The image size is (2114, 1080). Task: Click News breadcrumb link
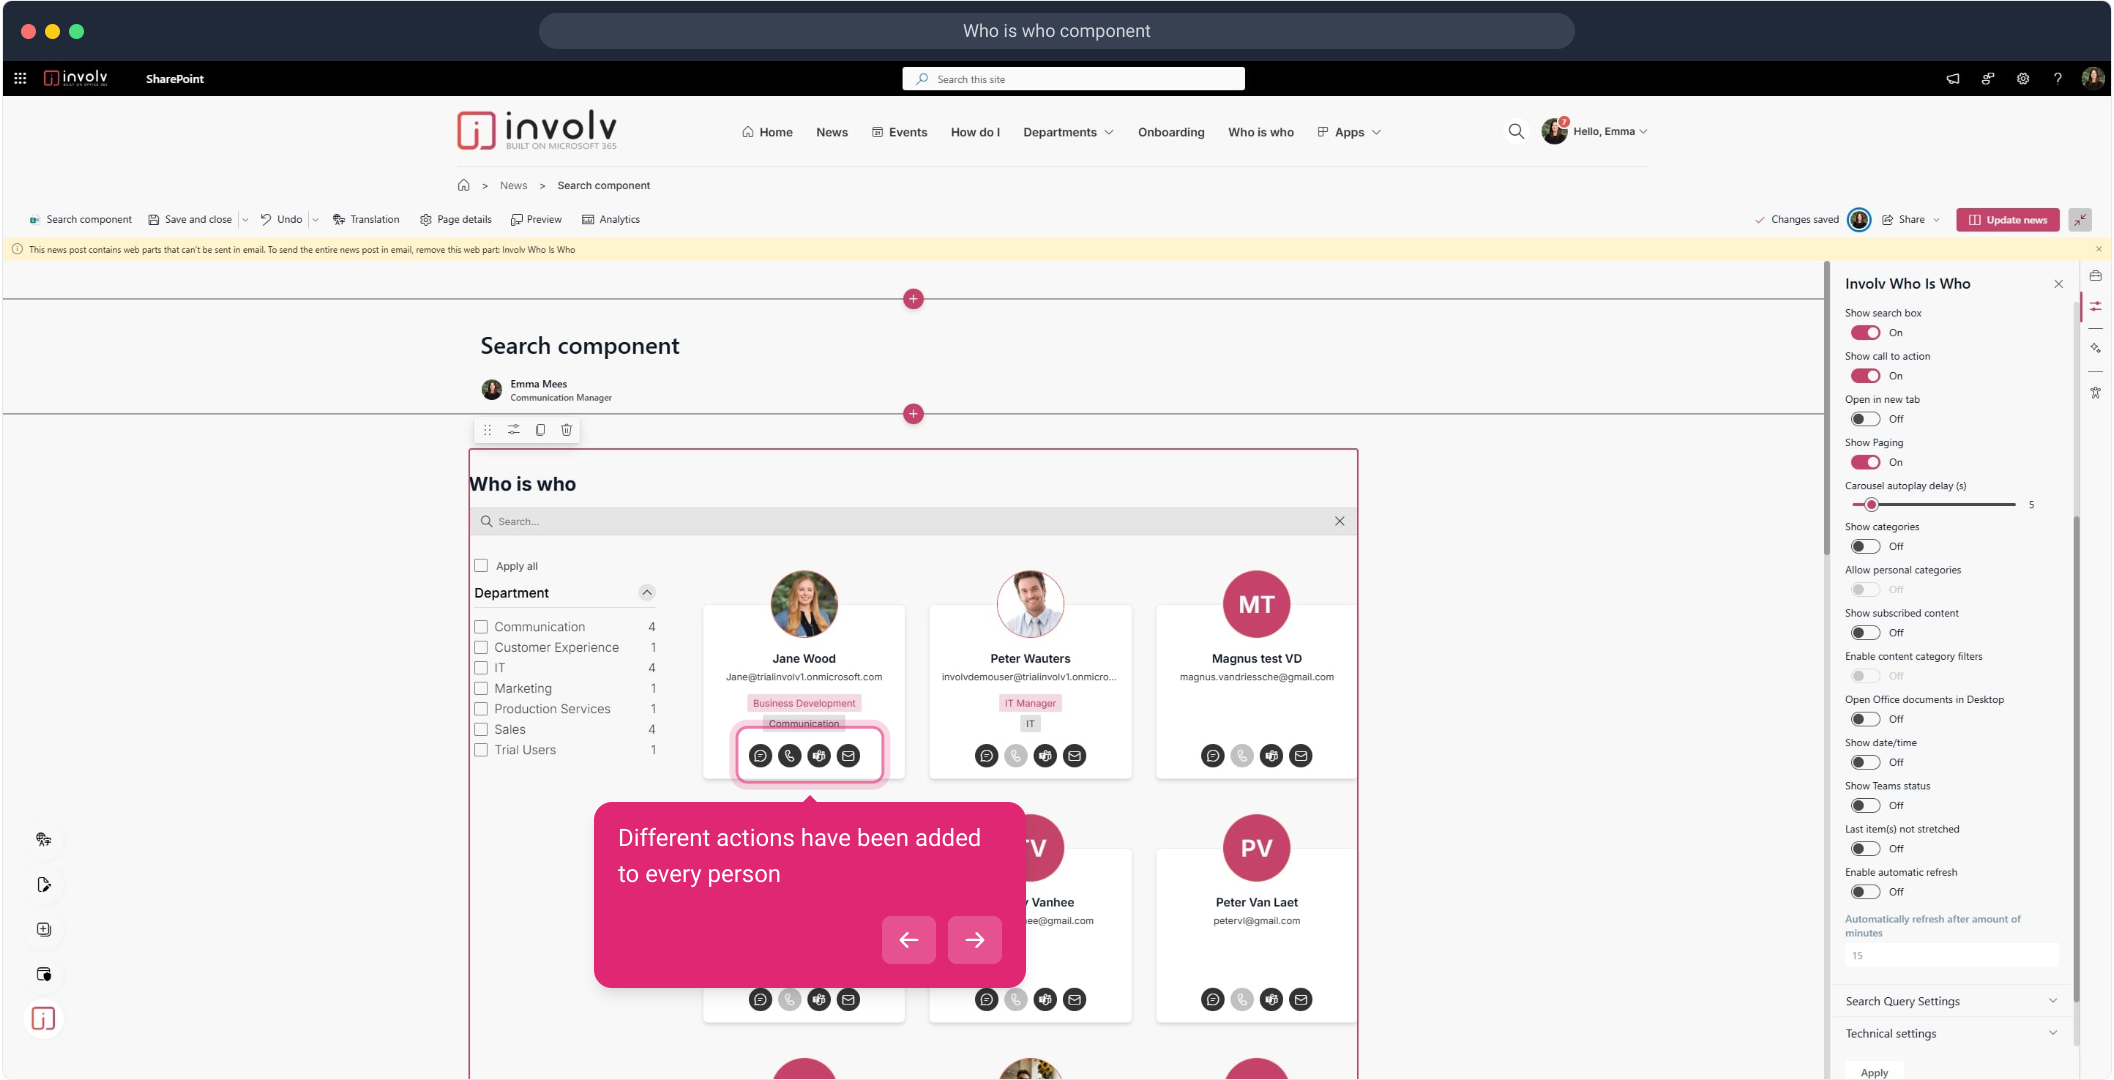(x=513, y=185)
